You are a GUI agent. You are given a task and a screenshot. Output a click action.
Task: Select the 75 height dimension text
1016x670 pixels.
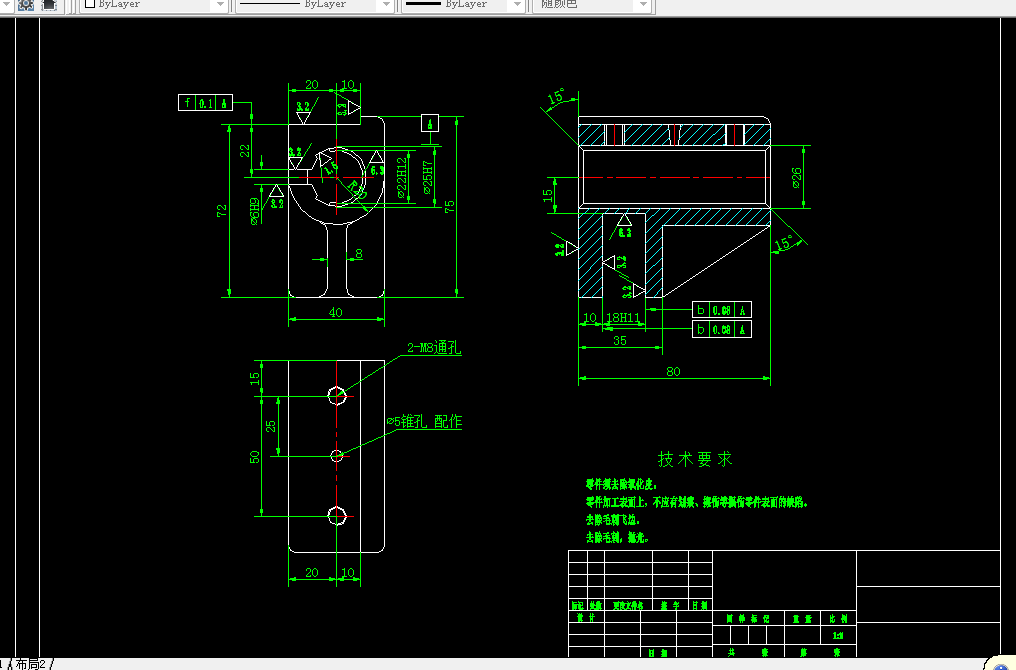click(450, 206)
